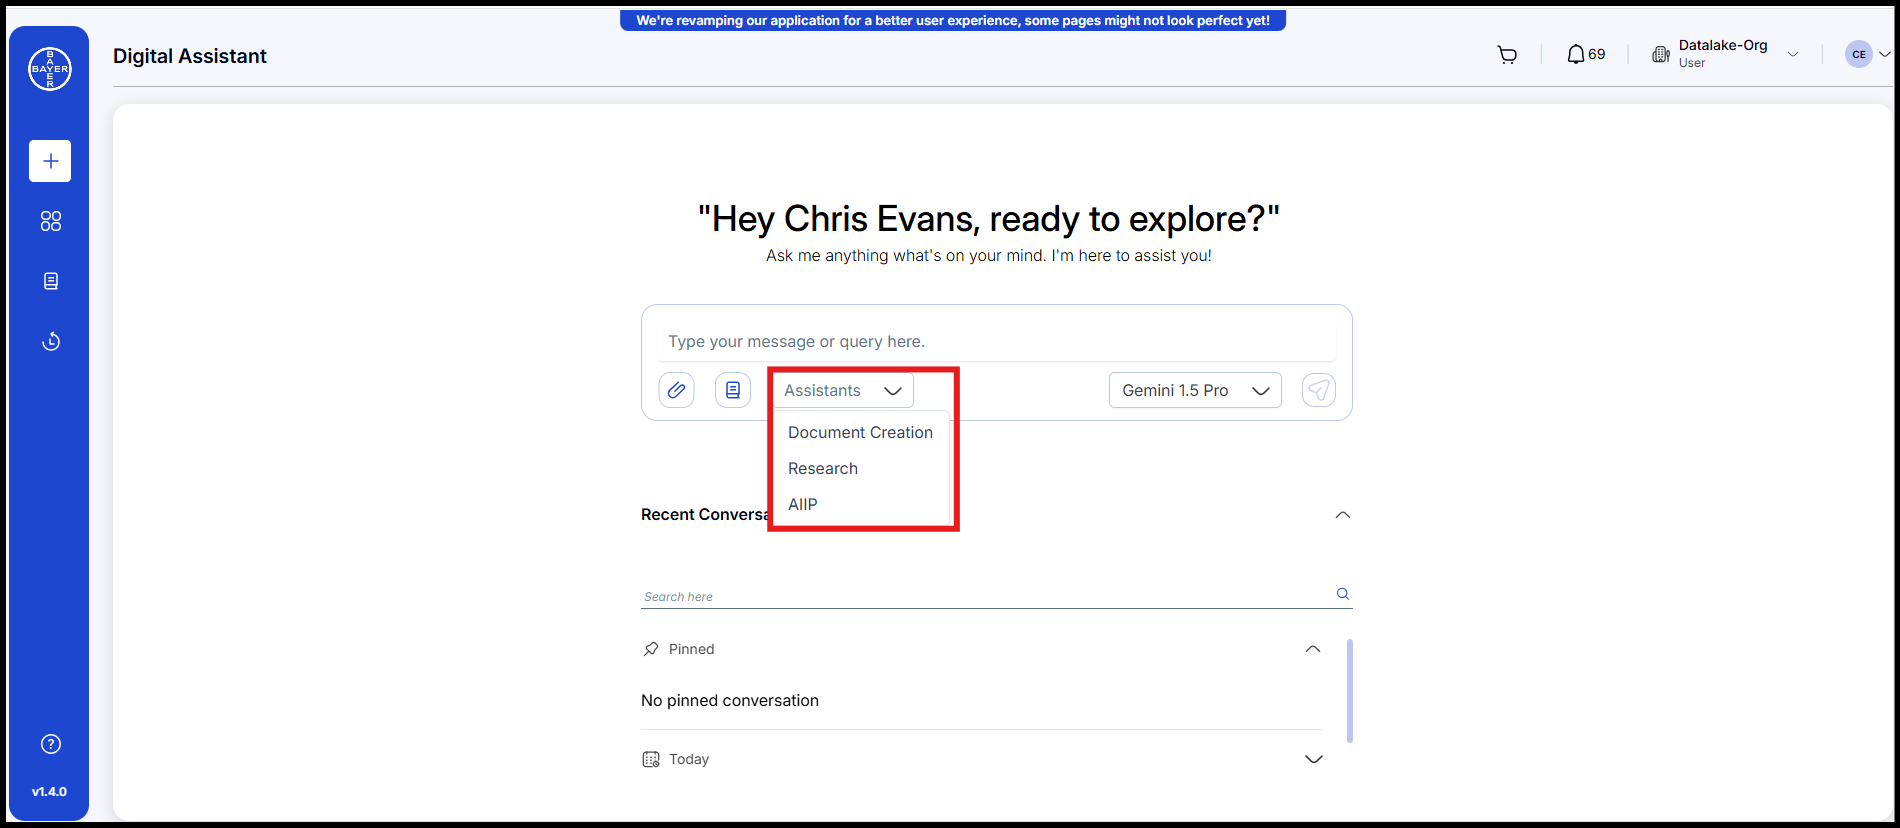
Task: Click the conversations list scrollbar
Action: click(x=1350, y=690)
